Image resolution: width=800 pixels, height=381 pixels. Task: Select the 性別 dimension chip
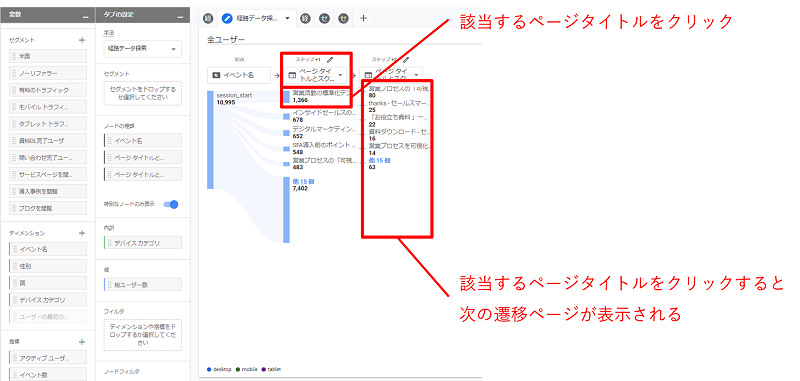(48, 266)
